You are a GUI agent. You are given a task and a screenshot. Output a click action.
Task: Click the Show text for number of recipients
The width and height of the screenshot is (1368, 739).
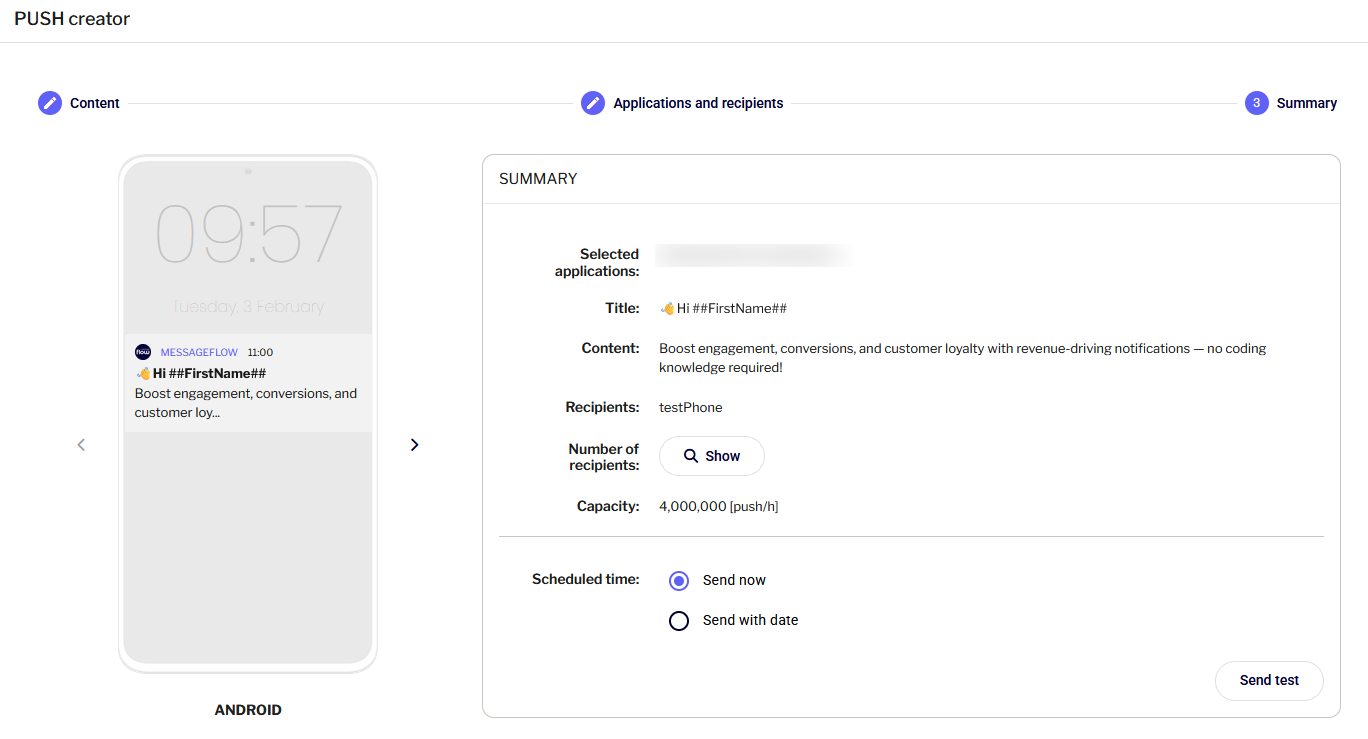(x=722, y=456)
